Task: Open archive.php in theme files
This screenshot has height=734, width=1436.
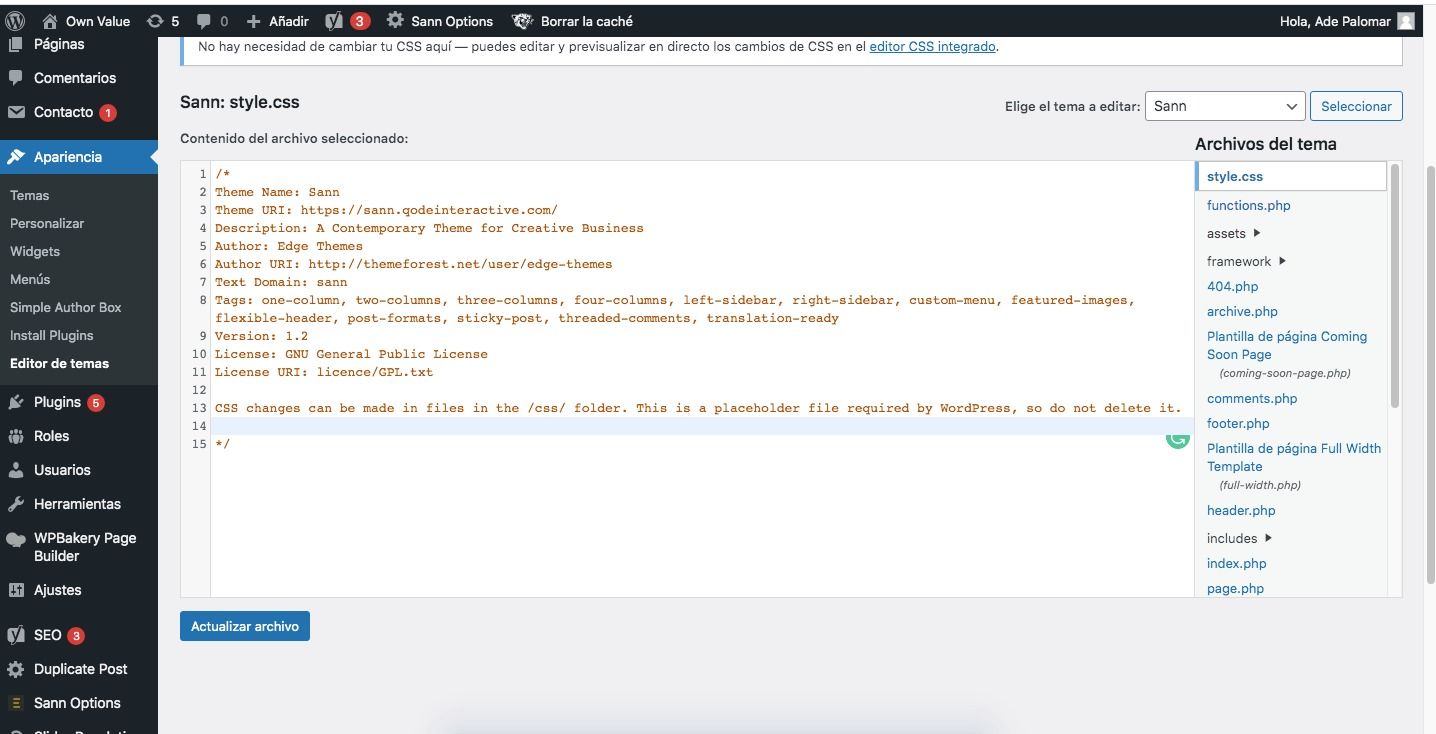Action: pos(1242,311)
